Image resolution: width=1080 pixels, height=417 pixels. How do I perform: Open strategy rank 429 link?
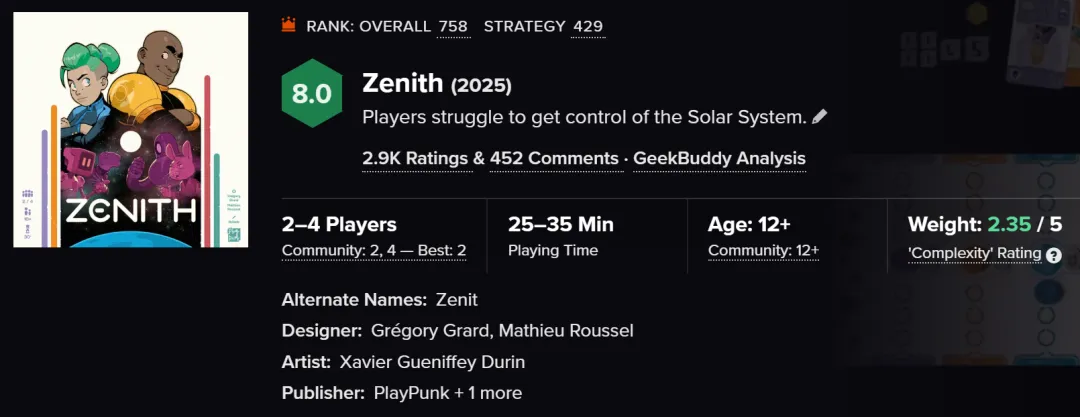[x=588, y=26]
